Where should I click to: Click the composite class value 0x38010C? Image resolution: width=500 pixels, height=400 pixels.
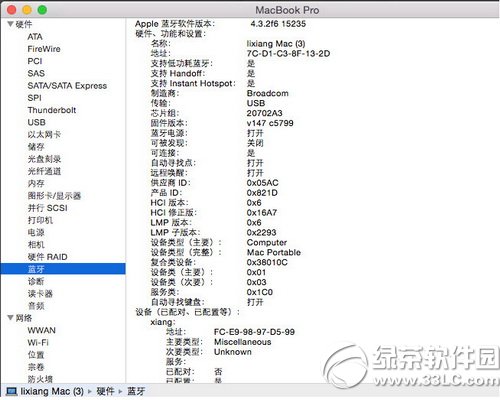click(x=267, y=262)
